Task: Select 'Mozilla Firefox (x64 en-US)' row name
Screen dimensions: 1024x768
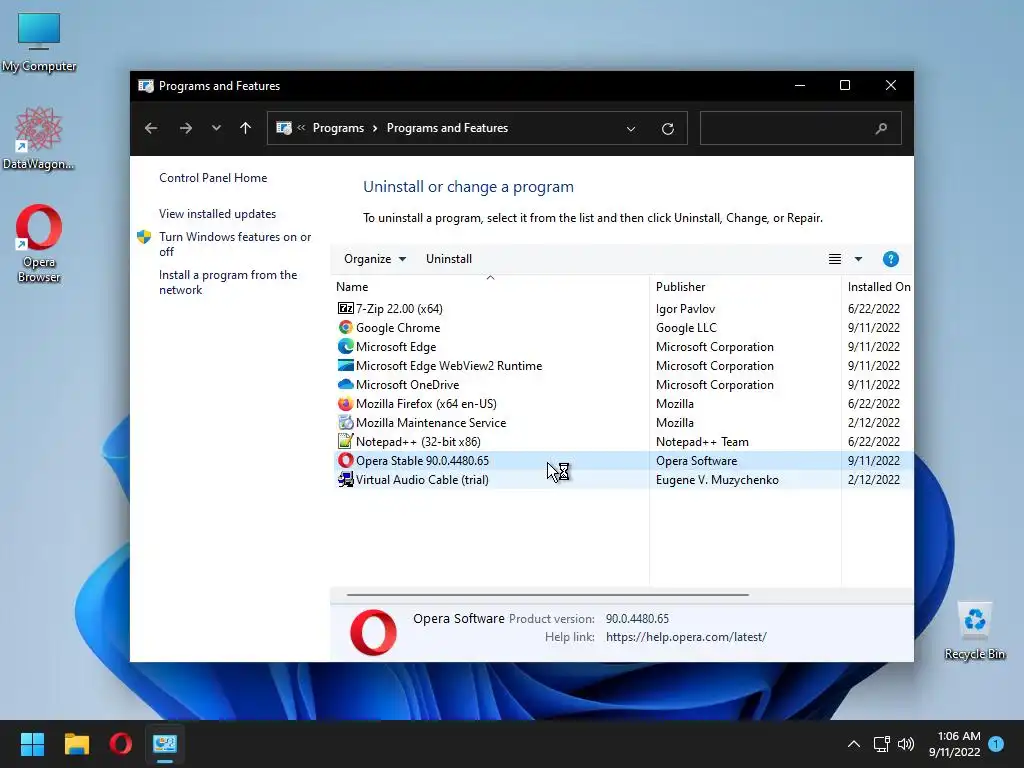Action: [426, 404]
